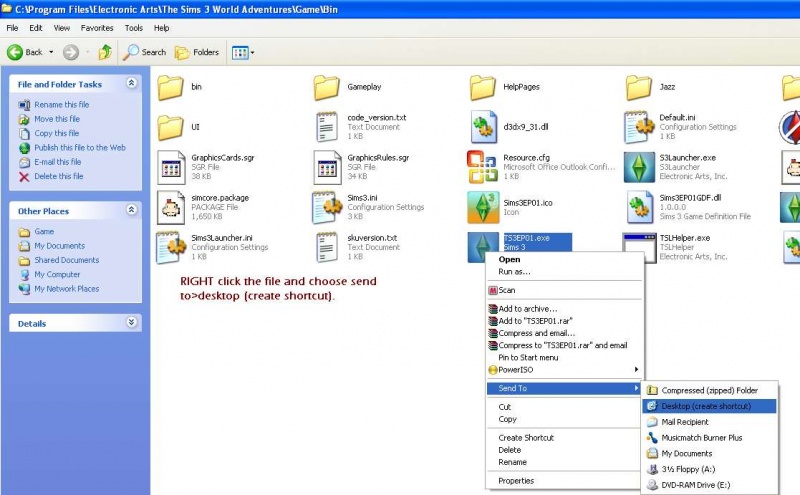Screen dimensions: 800x495
Task: Select the skuversion.txt file icon
Action: click(x=327, y=248)
